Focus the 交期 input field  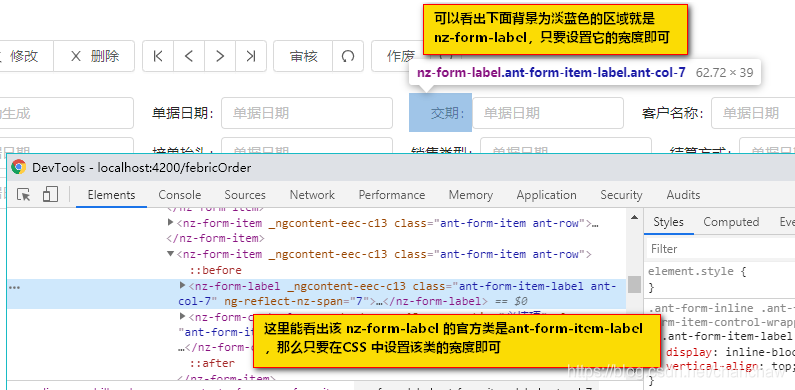(x=548, y=113)
